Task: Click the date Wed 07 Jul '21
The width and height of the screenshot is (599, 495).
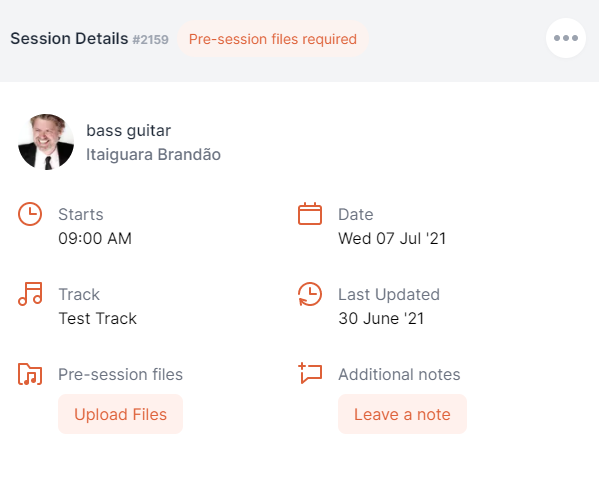Action: (x=392, y=238)
